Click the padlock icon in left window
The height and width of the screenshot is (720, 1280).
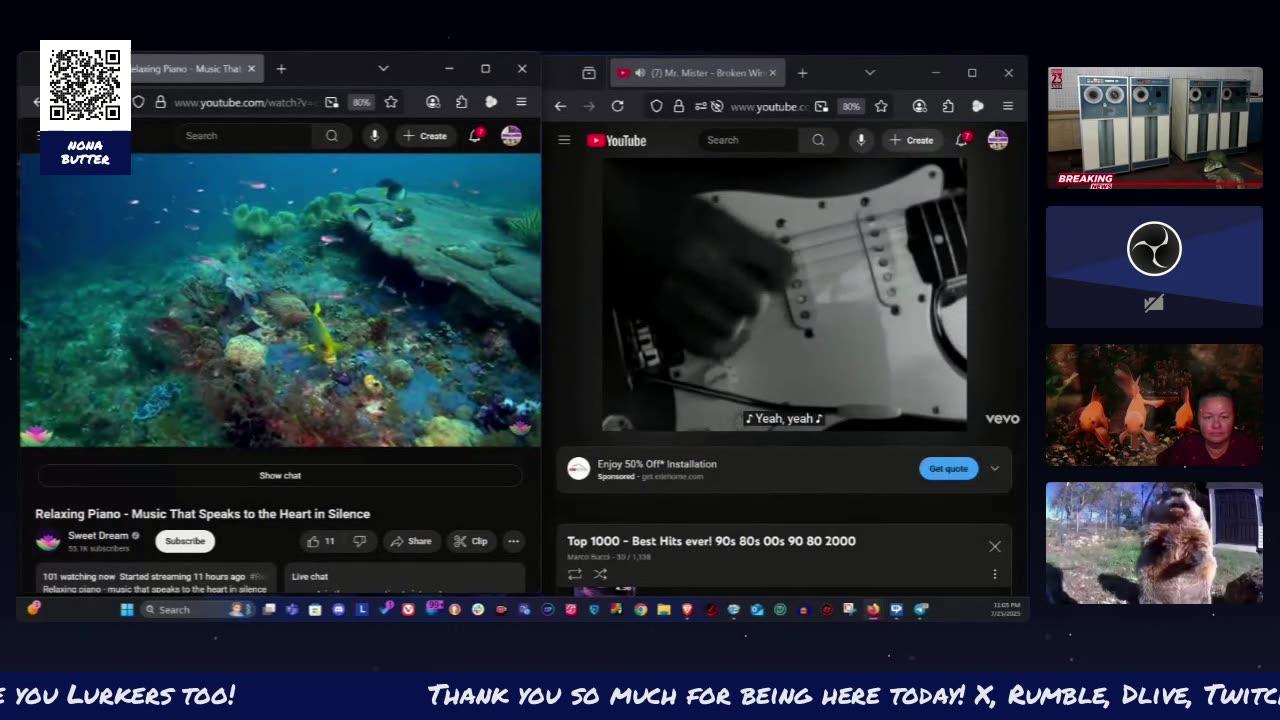(160, 102)
